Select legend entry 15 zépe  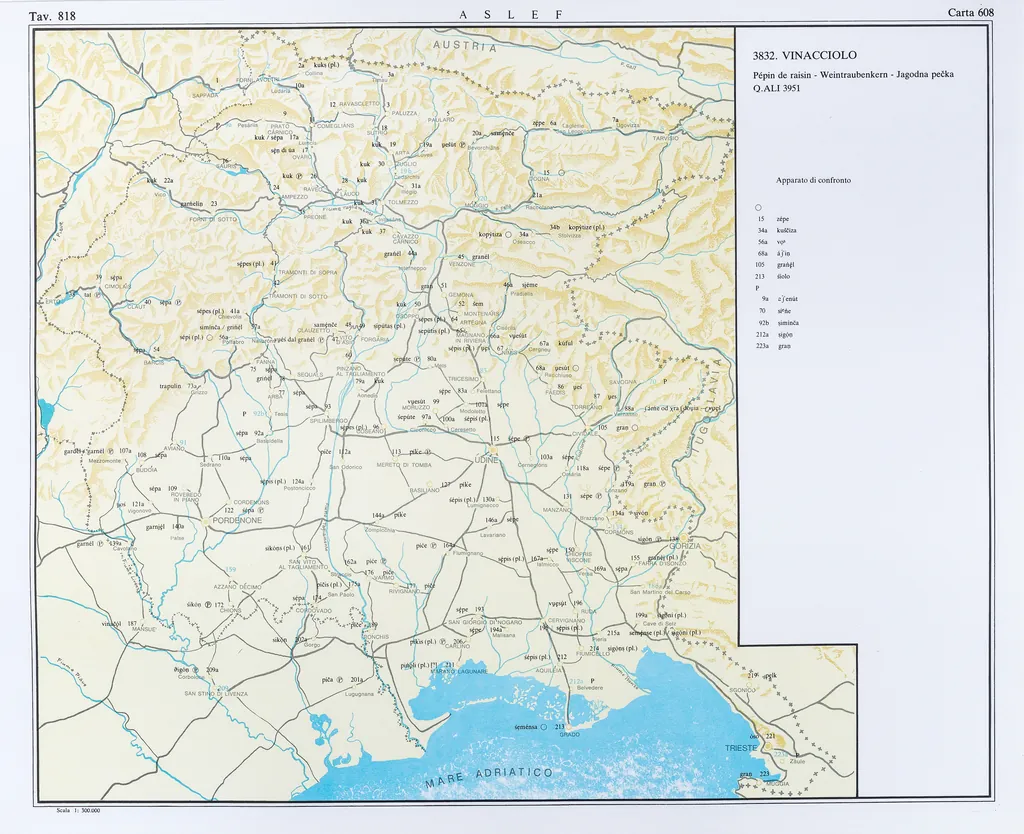776,218
